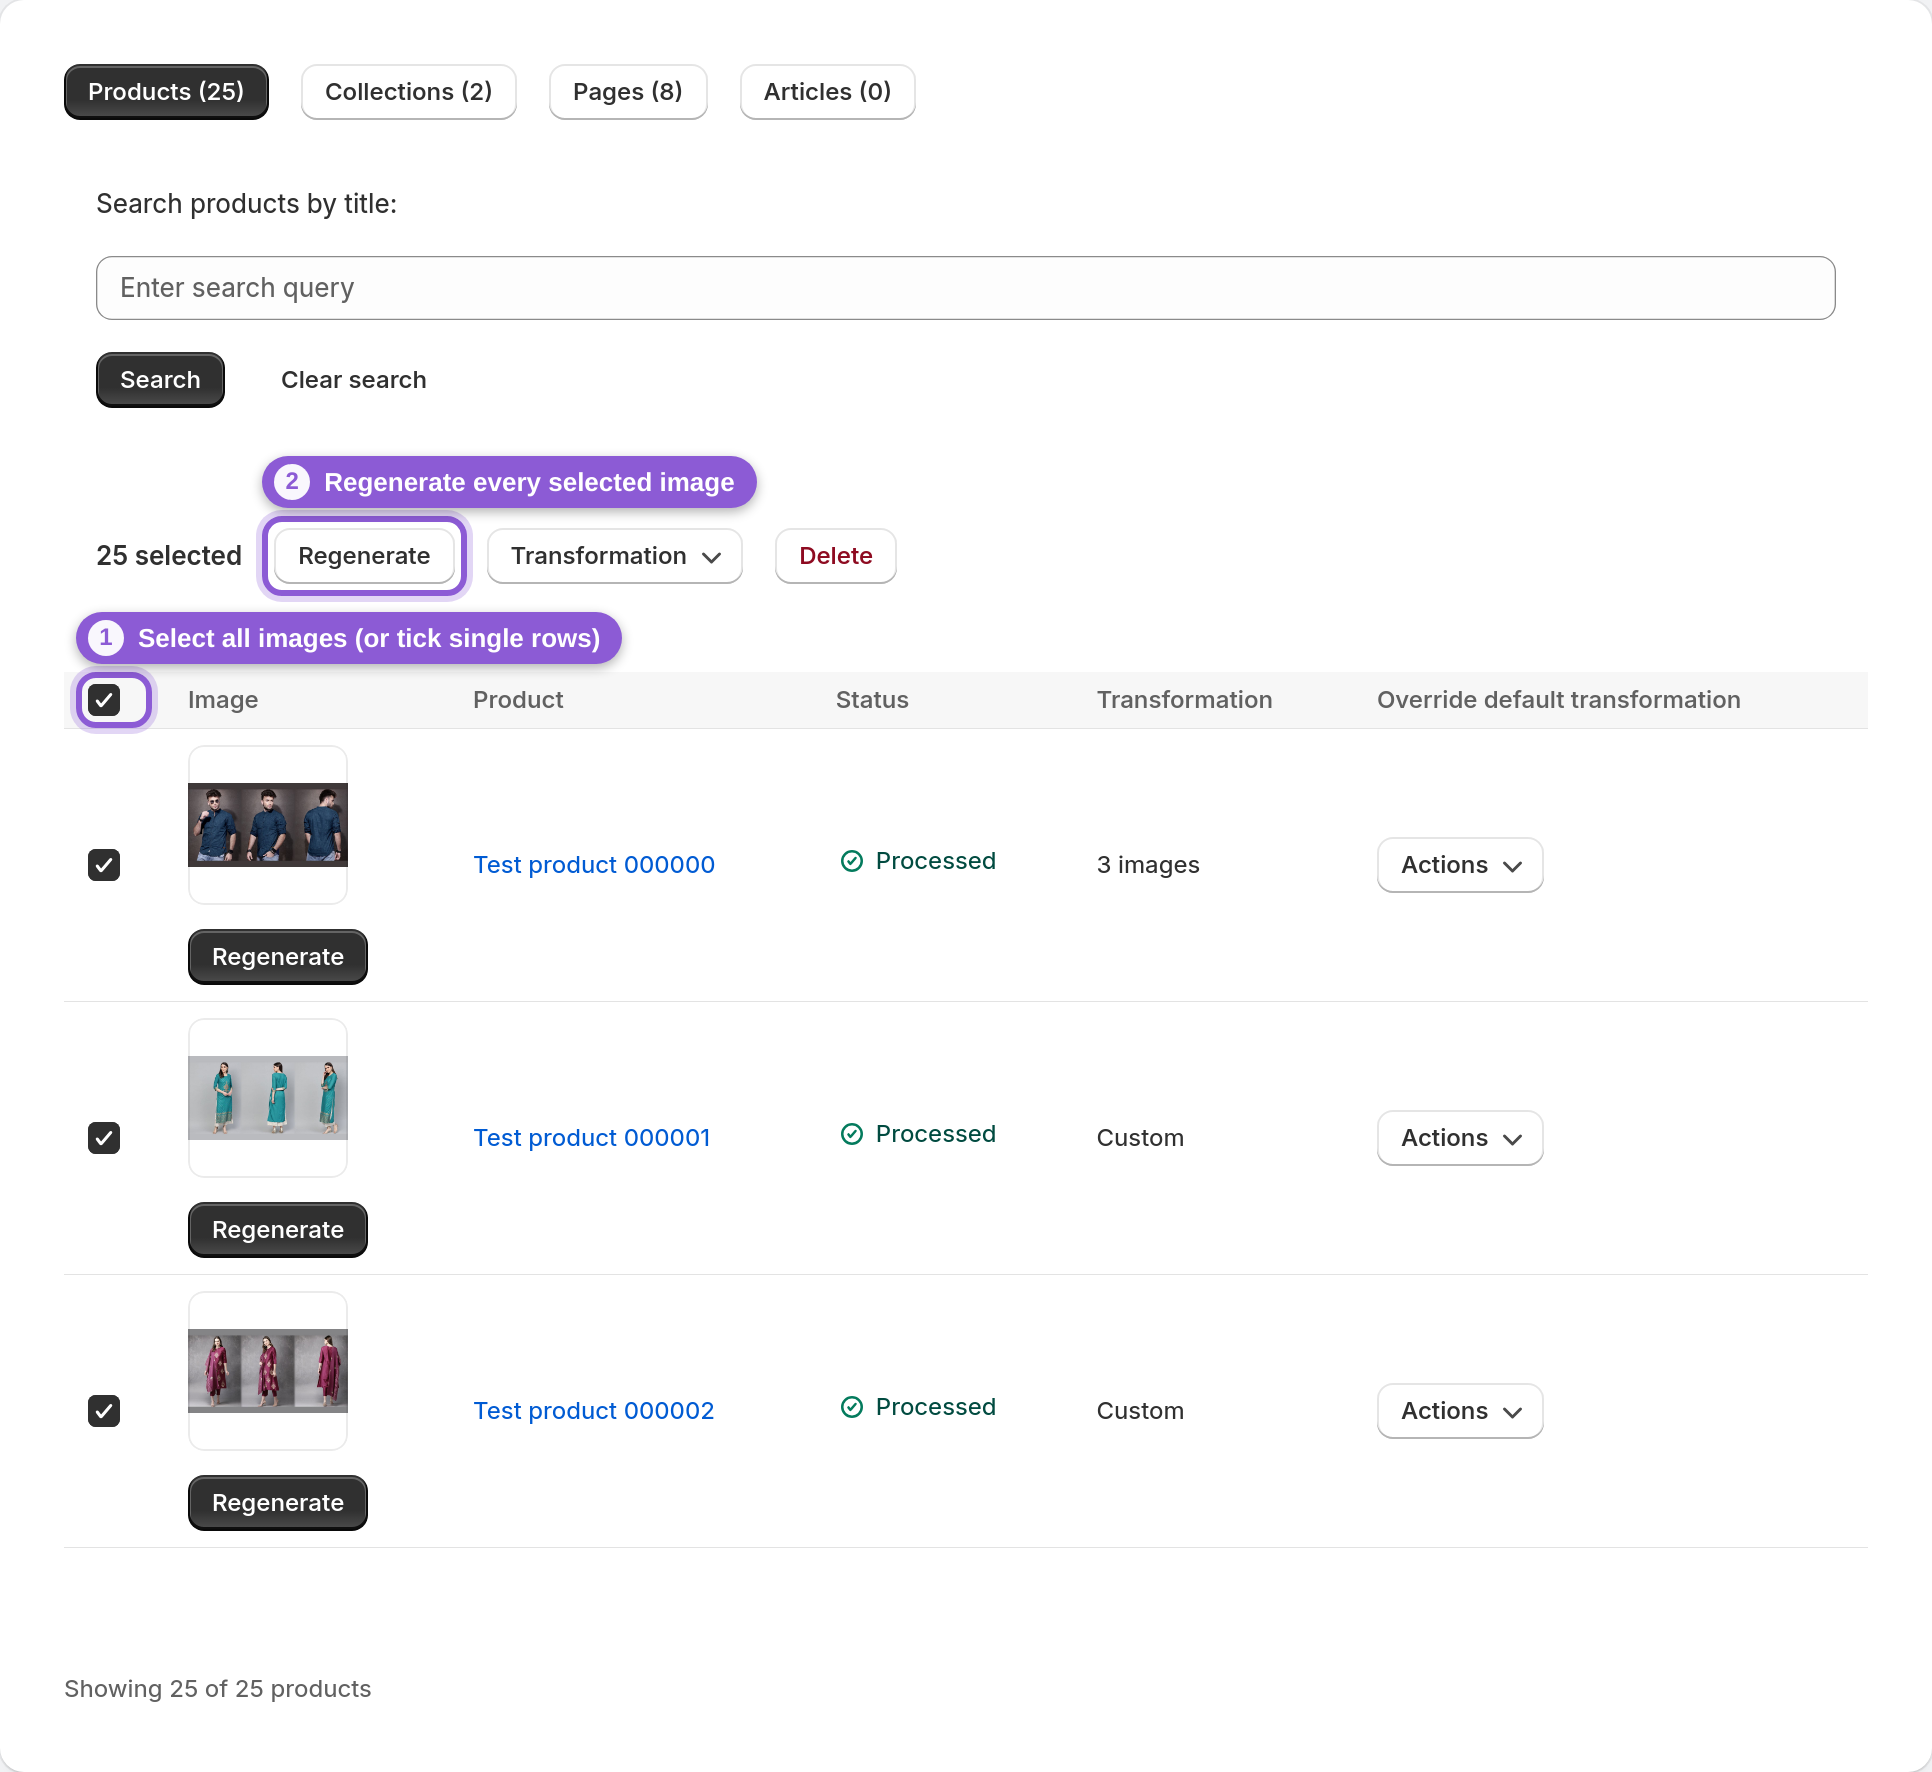Click the Transformation column header
The height and width of the screenshot is (1772, 1932).
pyautogui.click(x=1185, y=700)
